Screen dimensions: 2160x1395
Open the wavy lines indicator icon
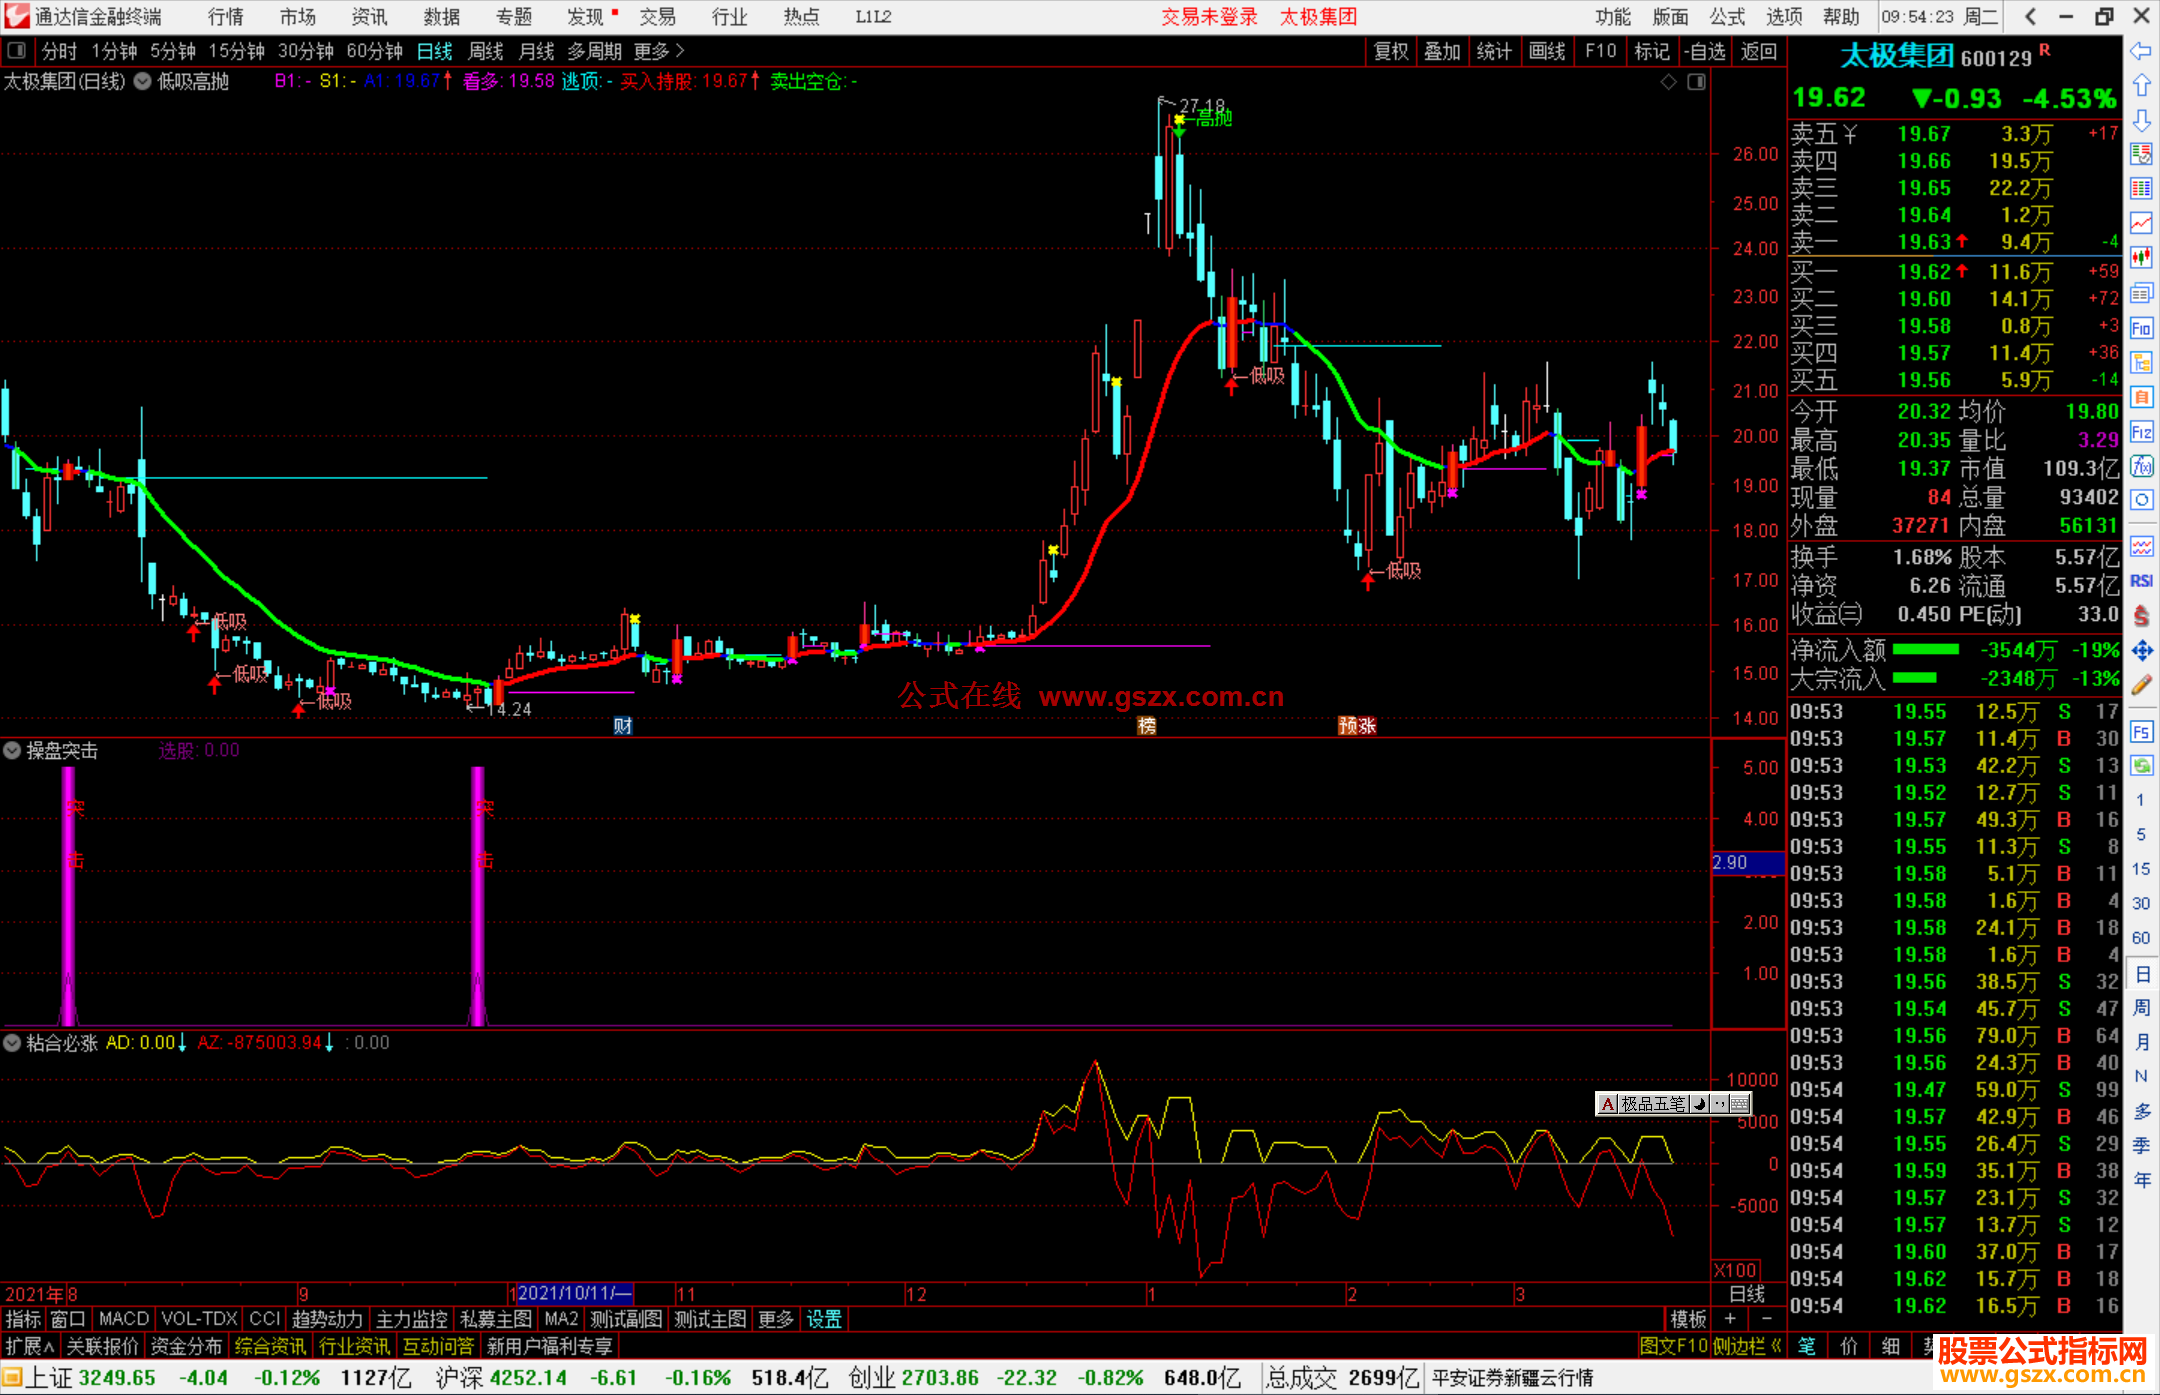click(2141, 546)
